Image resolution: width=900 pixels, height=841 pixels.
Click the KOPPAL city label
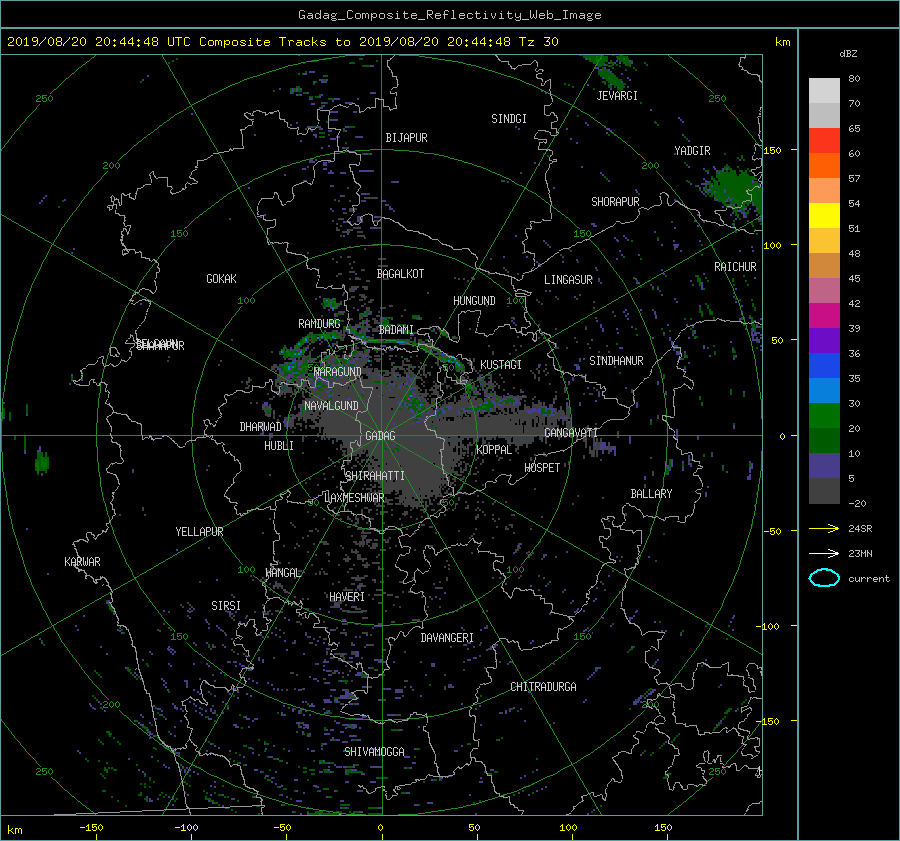click(494, 450)
